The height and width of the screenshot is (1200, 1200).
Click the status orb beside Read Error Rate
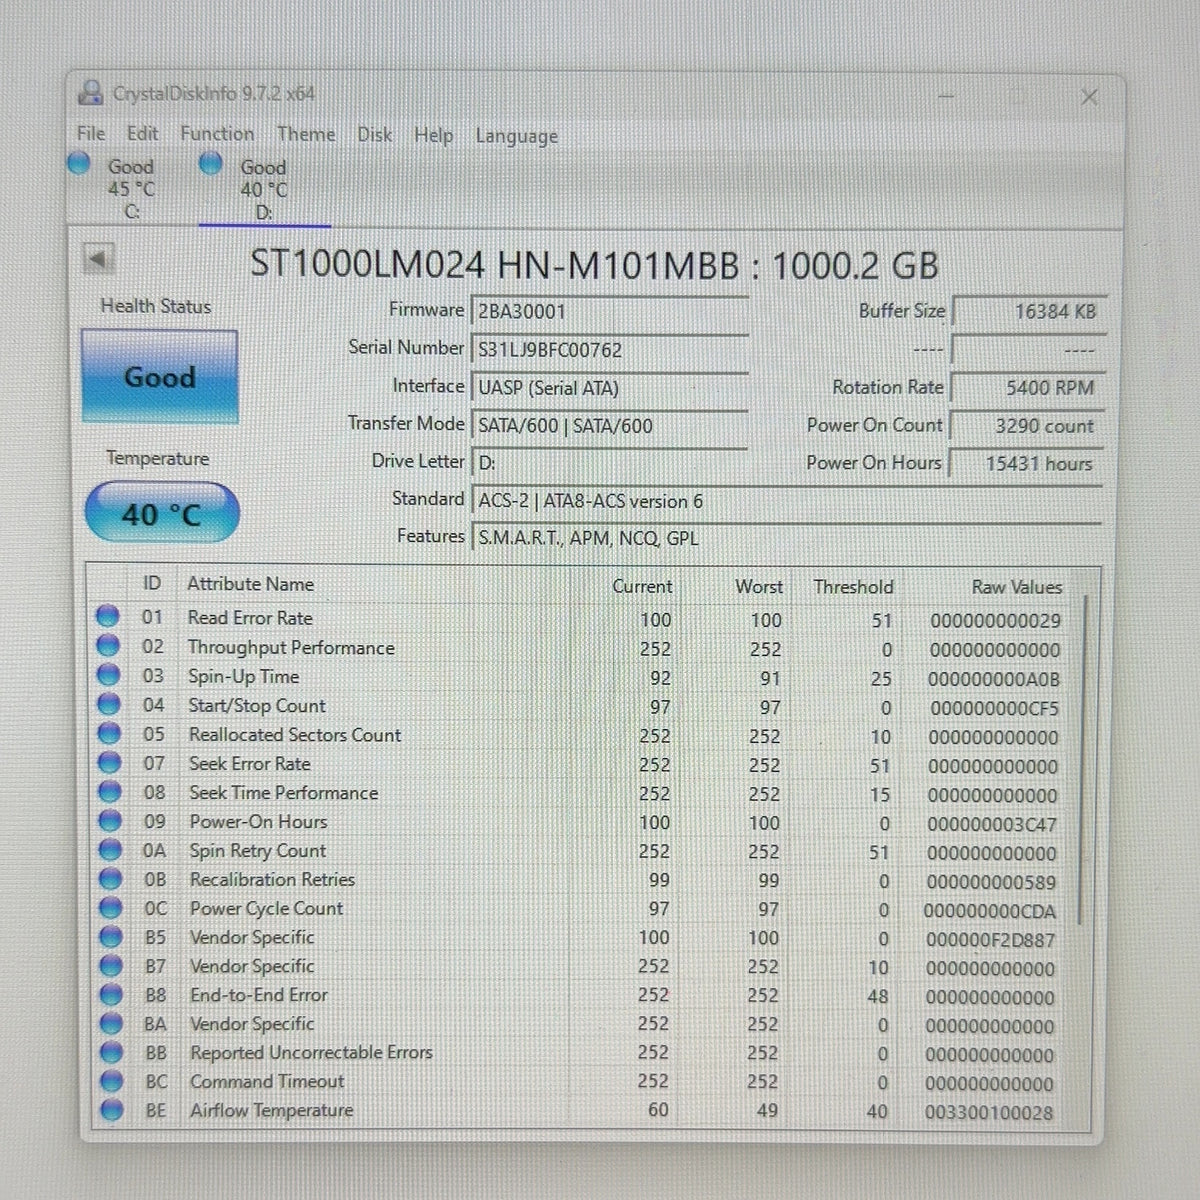click(108, 617)
